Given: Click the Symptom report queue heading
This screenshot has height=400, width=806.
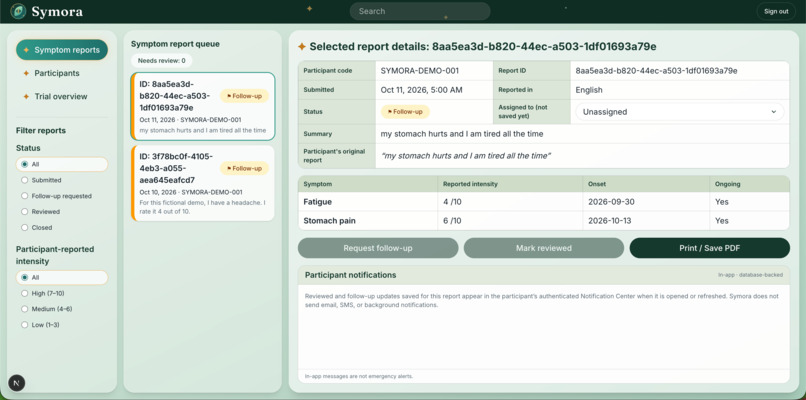Looking at the screenshot, I should (x=175, y=44).
